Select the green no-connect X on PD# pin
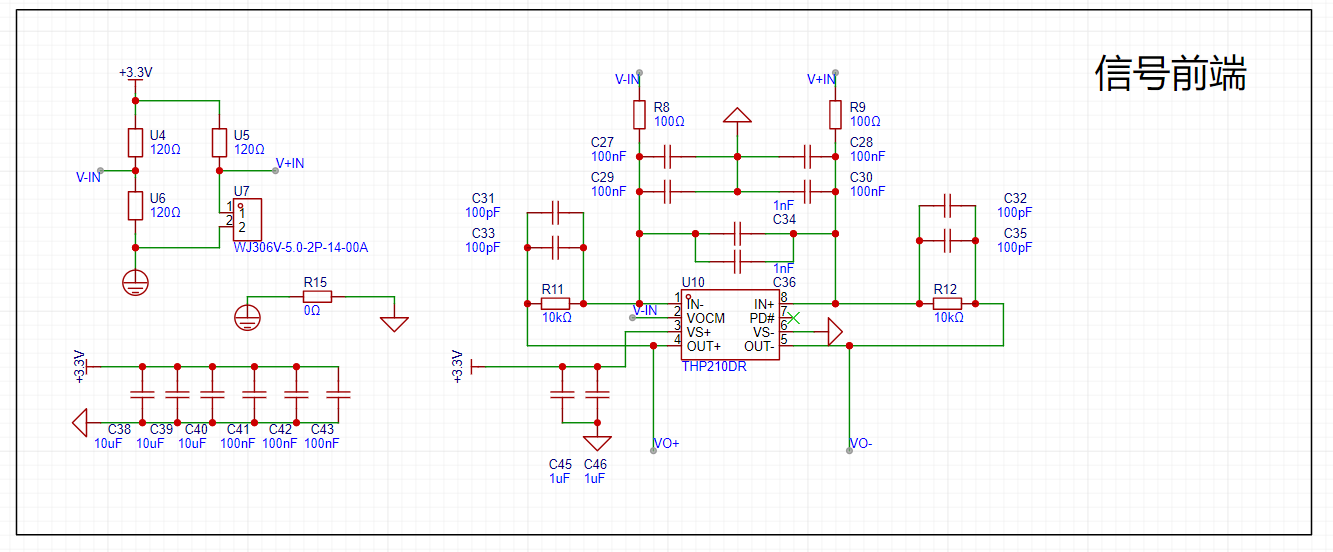This screenshot has height=552, width=1333. pyautogui.click(x=794, y=318)
